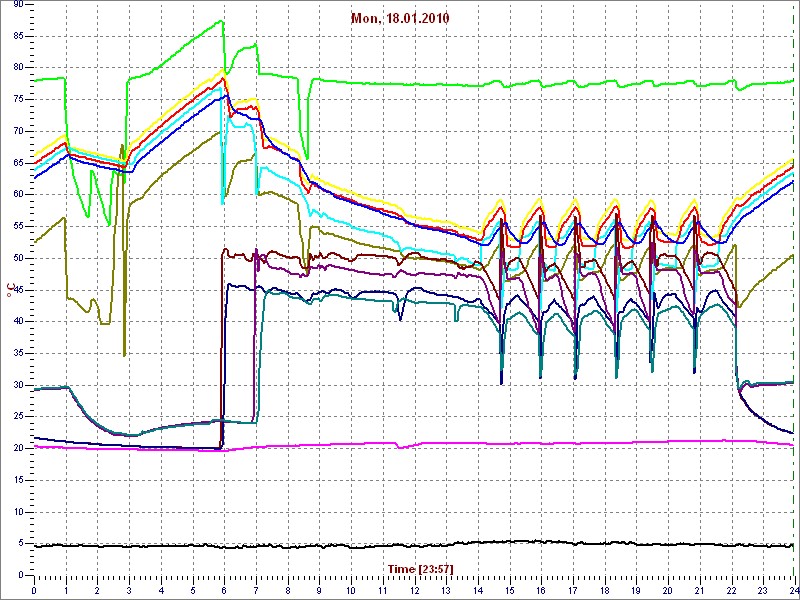Select the 50 label on temperature axis
Viewport: 800px width, 600px height.
(18, 258)
